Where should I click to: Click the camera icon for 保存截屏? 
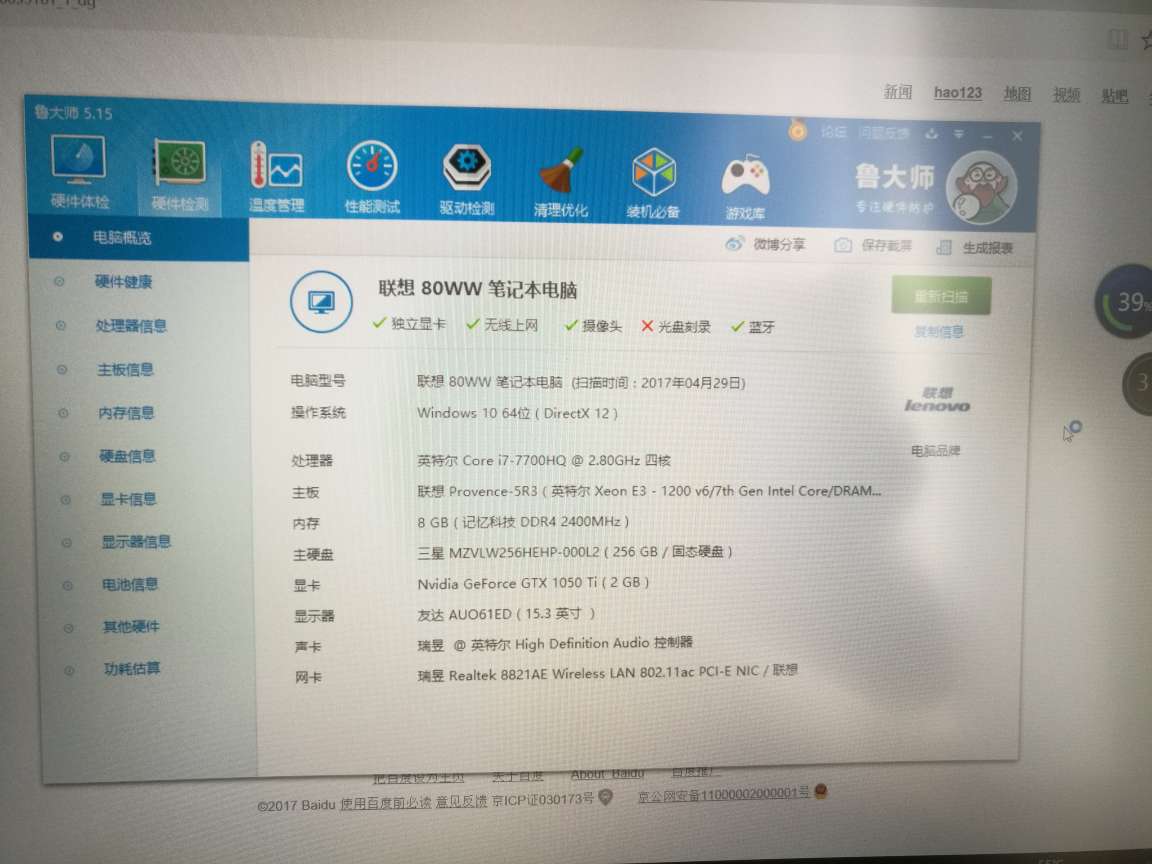(x=843, y=245)
